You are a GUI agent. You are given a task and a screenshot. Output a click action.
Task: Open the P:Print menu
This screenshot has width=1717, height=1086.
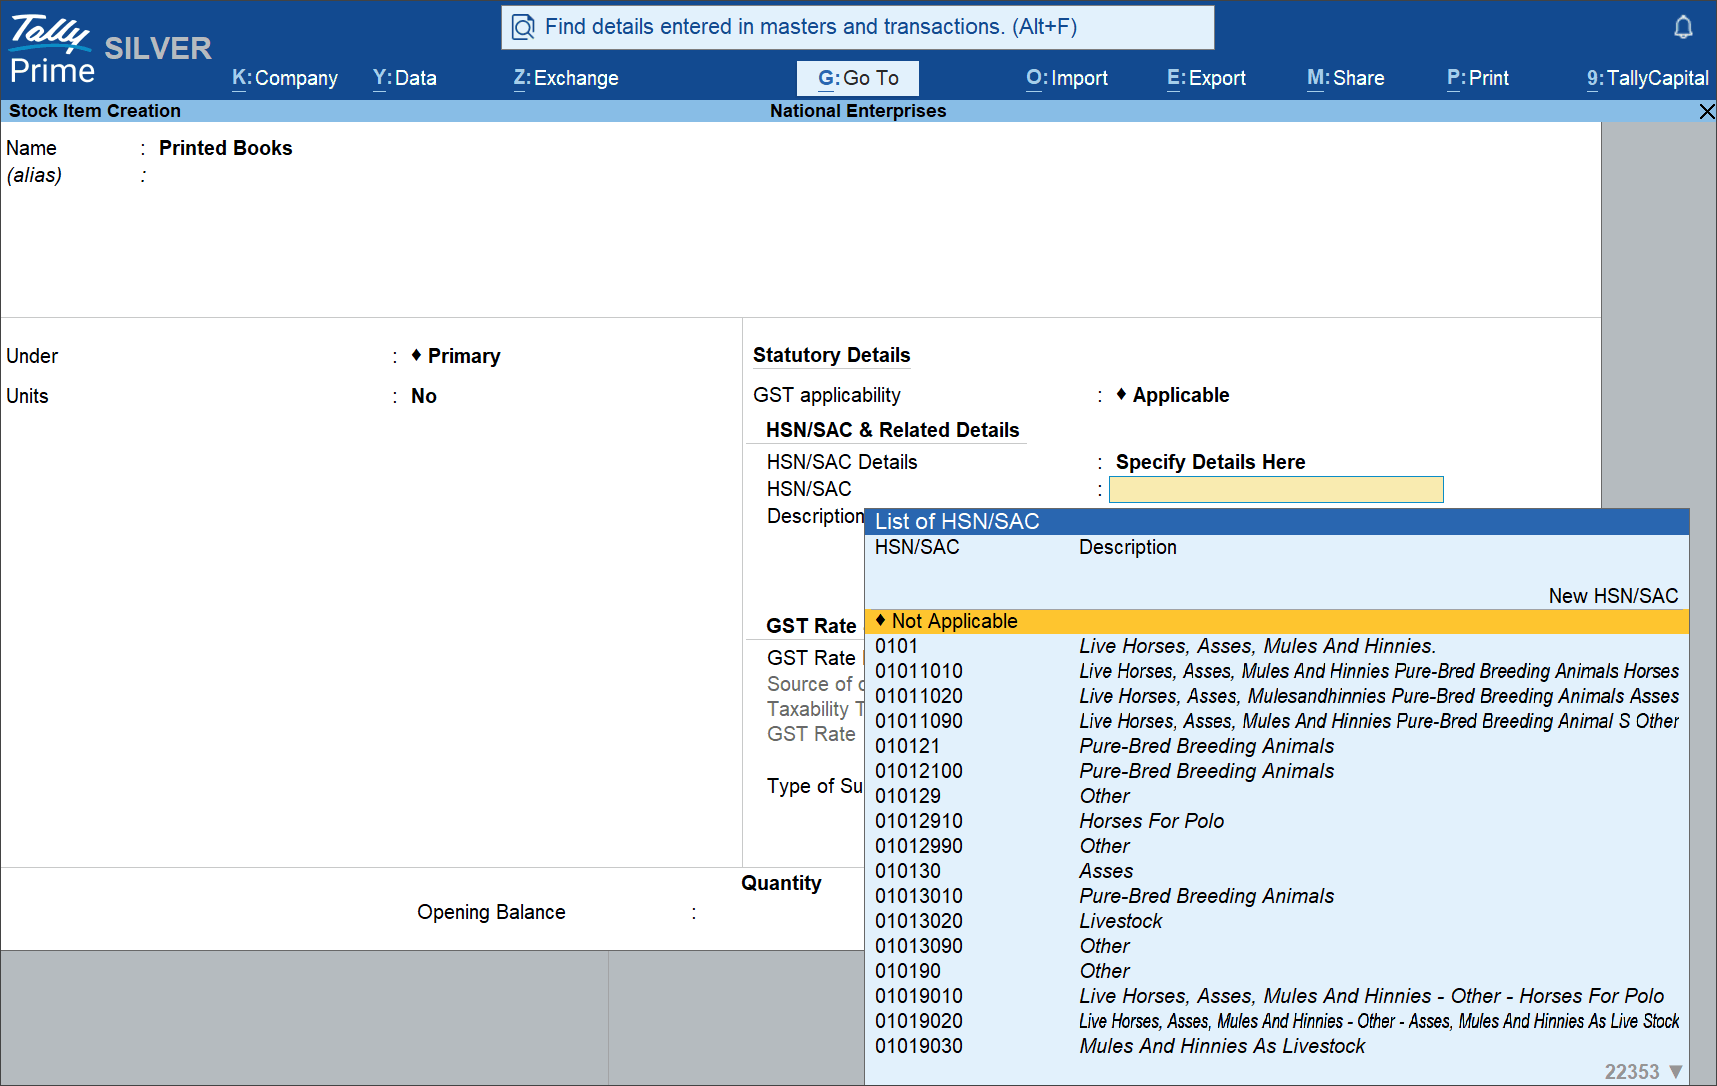coord(1478,78)
